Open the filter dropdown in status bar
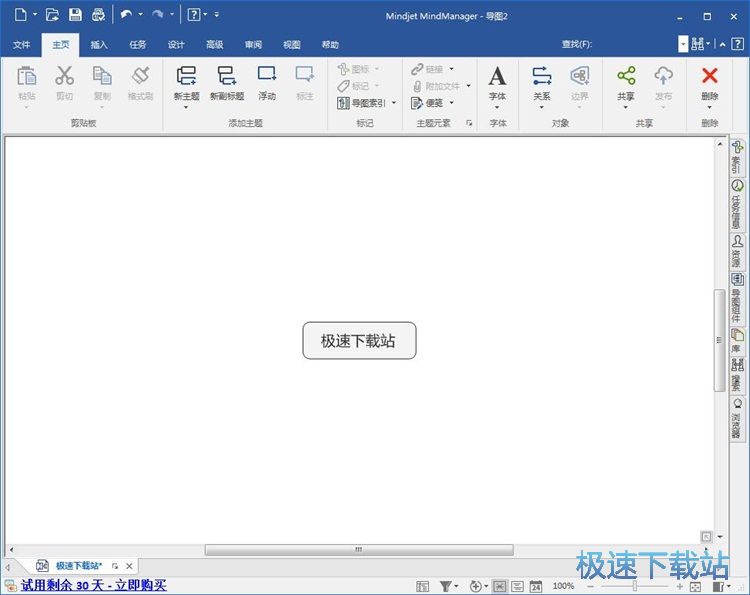750x595 pixels. click(448, 586)
